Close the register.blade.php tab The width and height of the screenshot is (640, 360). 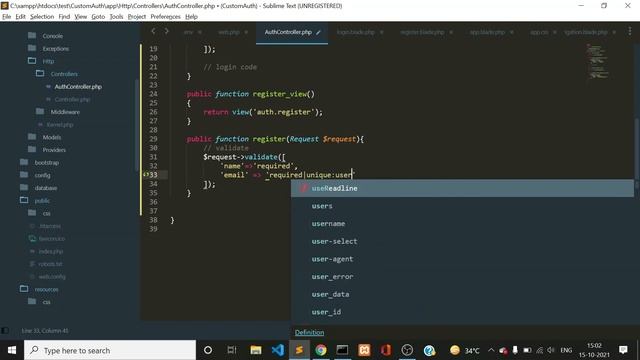(451, 32)
